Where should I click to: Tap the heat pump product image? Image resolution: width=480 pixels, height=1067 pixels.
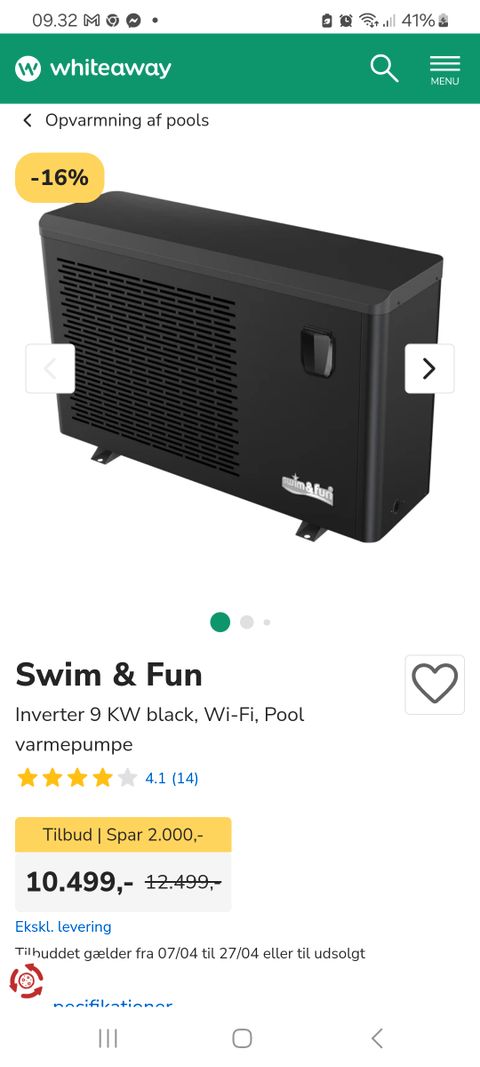tap(241, 367)
